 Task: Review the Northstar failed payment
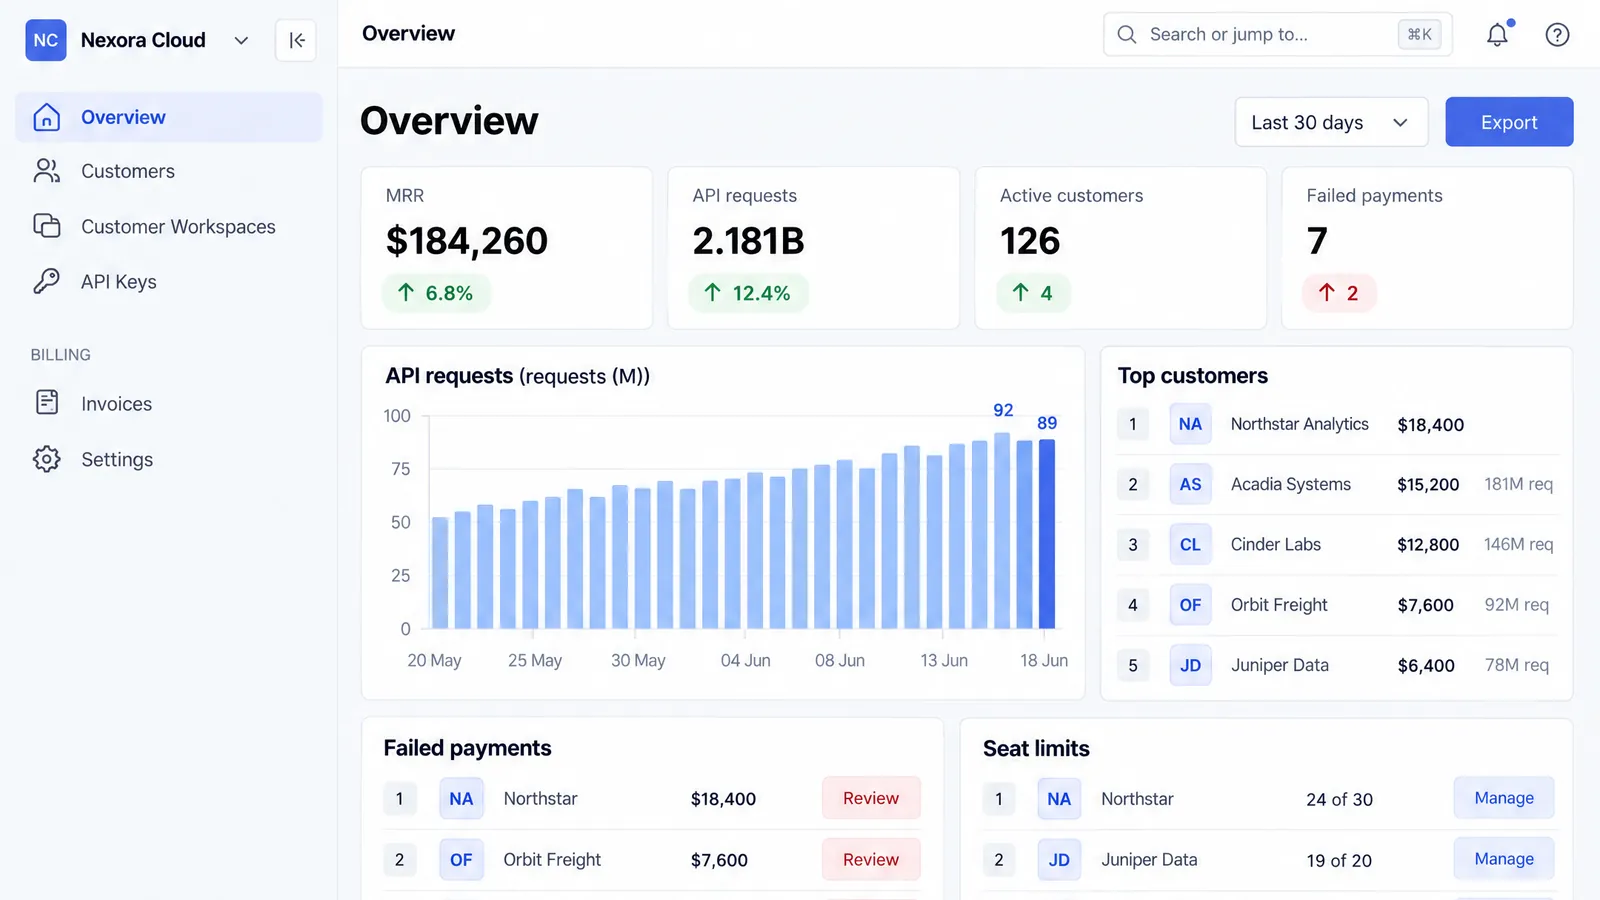click(x=871, y=798)
